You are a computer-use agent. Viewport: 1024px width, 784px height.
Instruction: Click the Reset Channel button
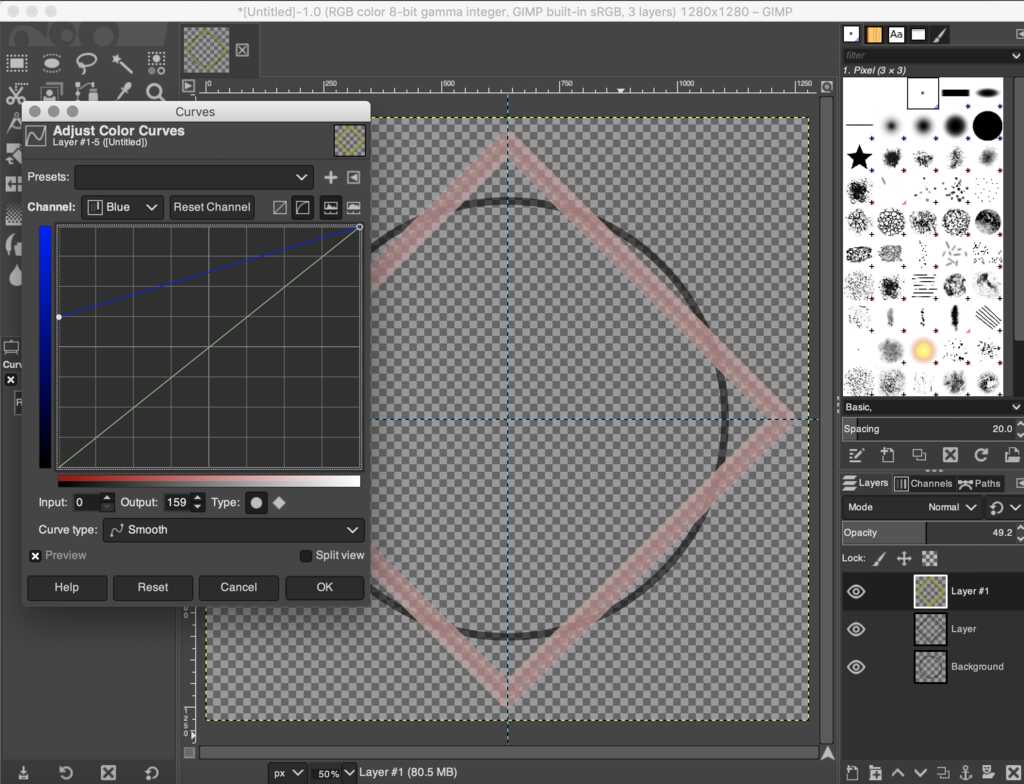212,207
